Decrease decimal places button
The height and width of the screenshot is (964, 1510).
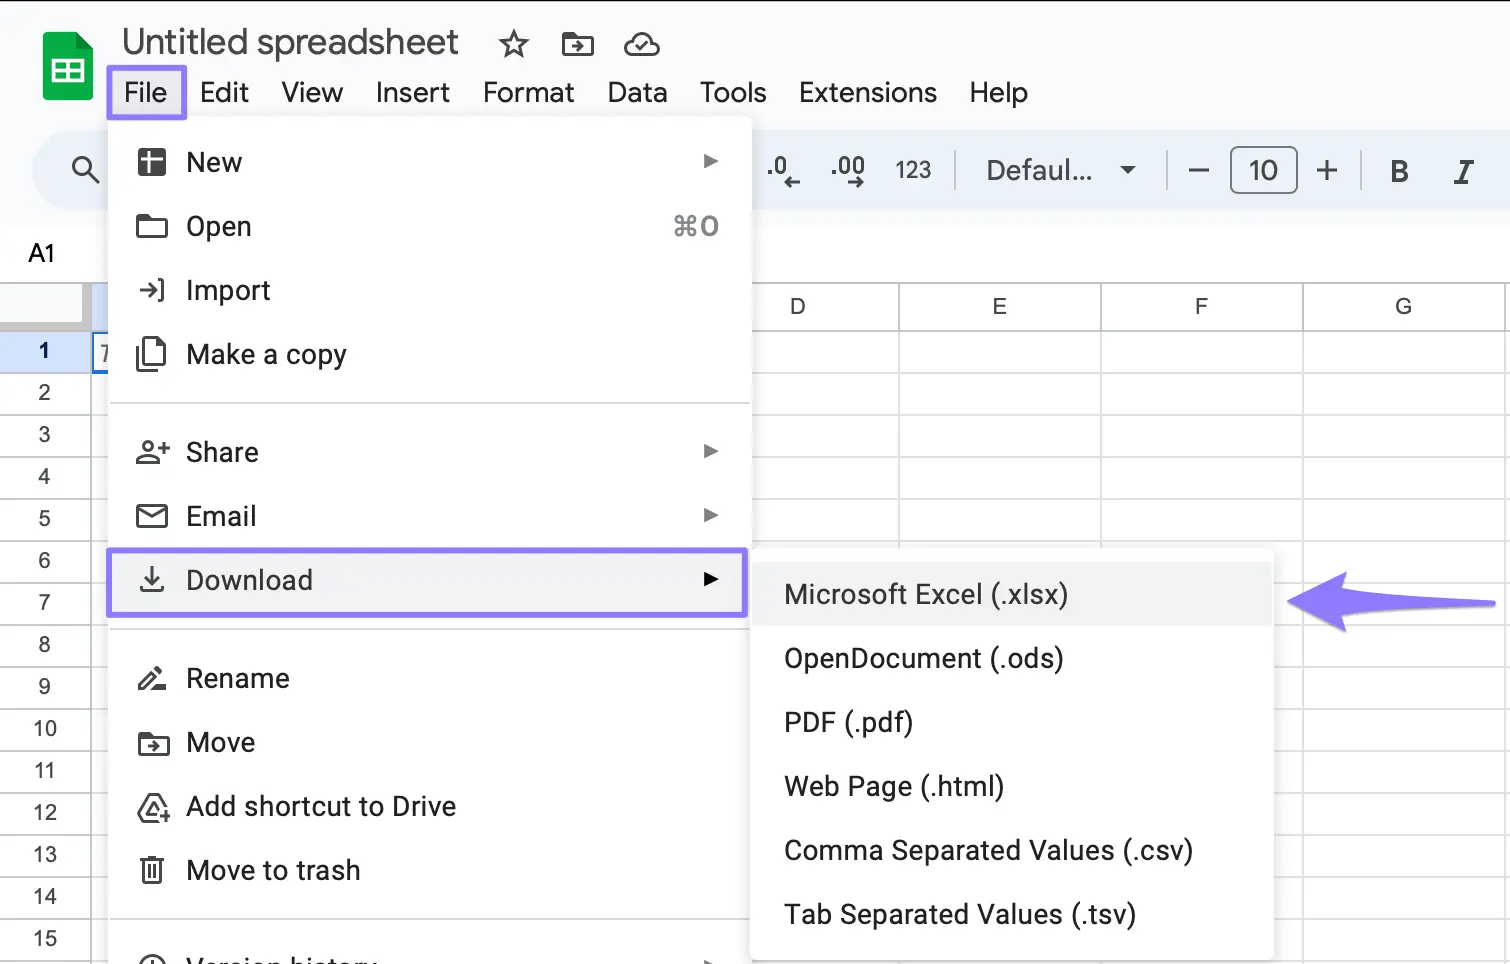(783, 170)
